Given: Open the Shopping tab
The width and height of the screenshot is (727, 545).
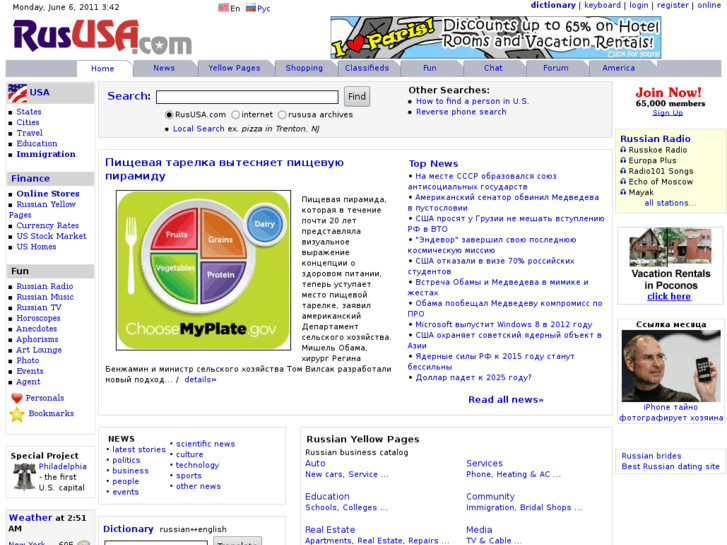Looking at the screenshot, I should (x=304, y=68).
